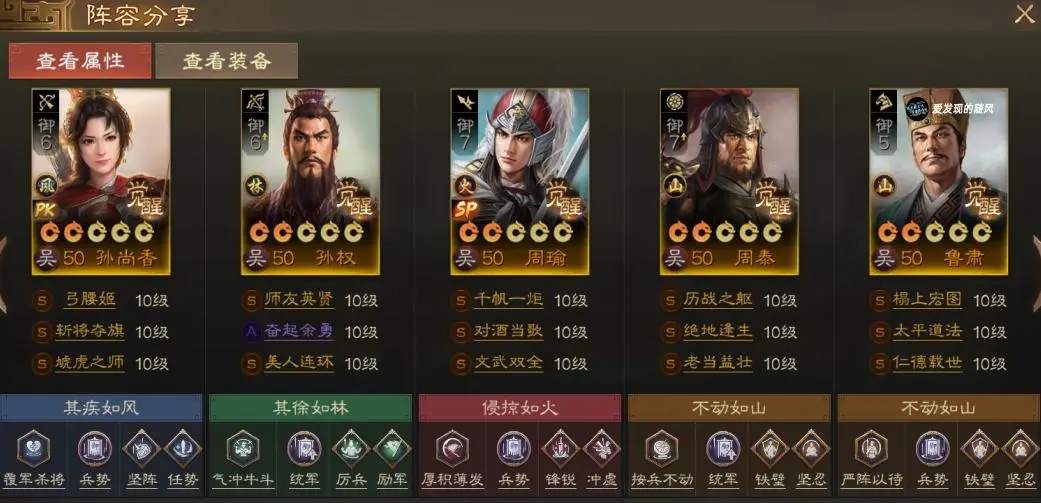Click the 覆军杀将 formation icon
Screen dimensions: 1041x503
pyautogui.click(x=33, y=449)
